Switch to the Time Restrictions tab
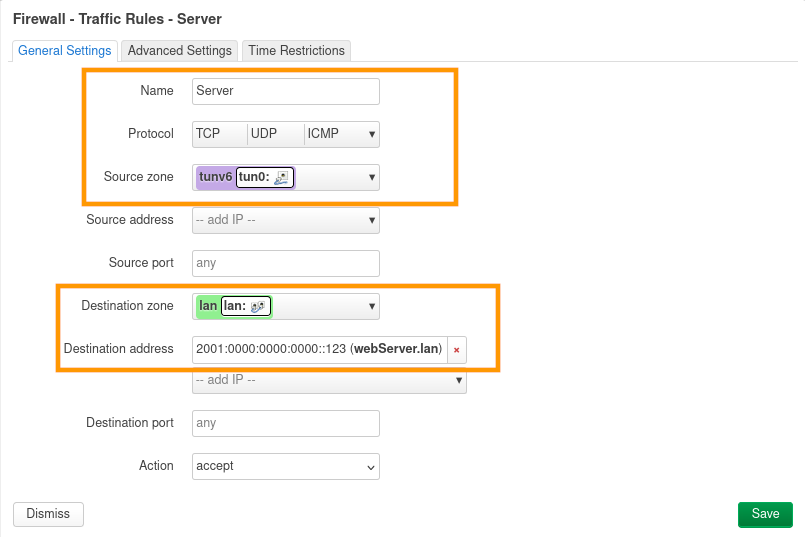The height and width of the screenshot is (537, 805). [x=296, y=51]
